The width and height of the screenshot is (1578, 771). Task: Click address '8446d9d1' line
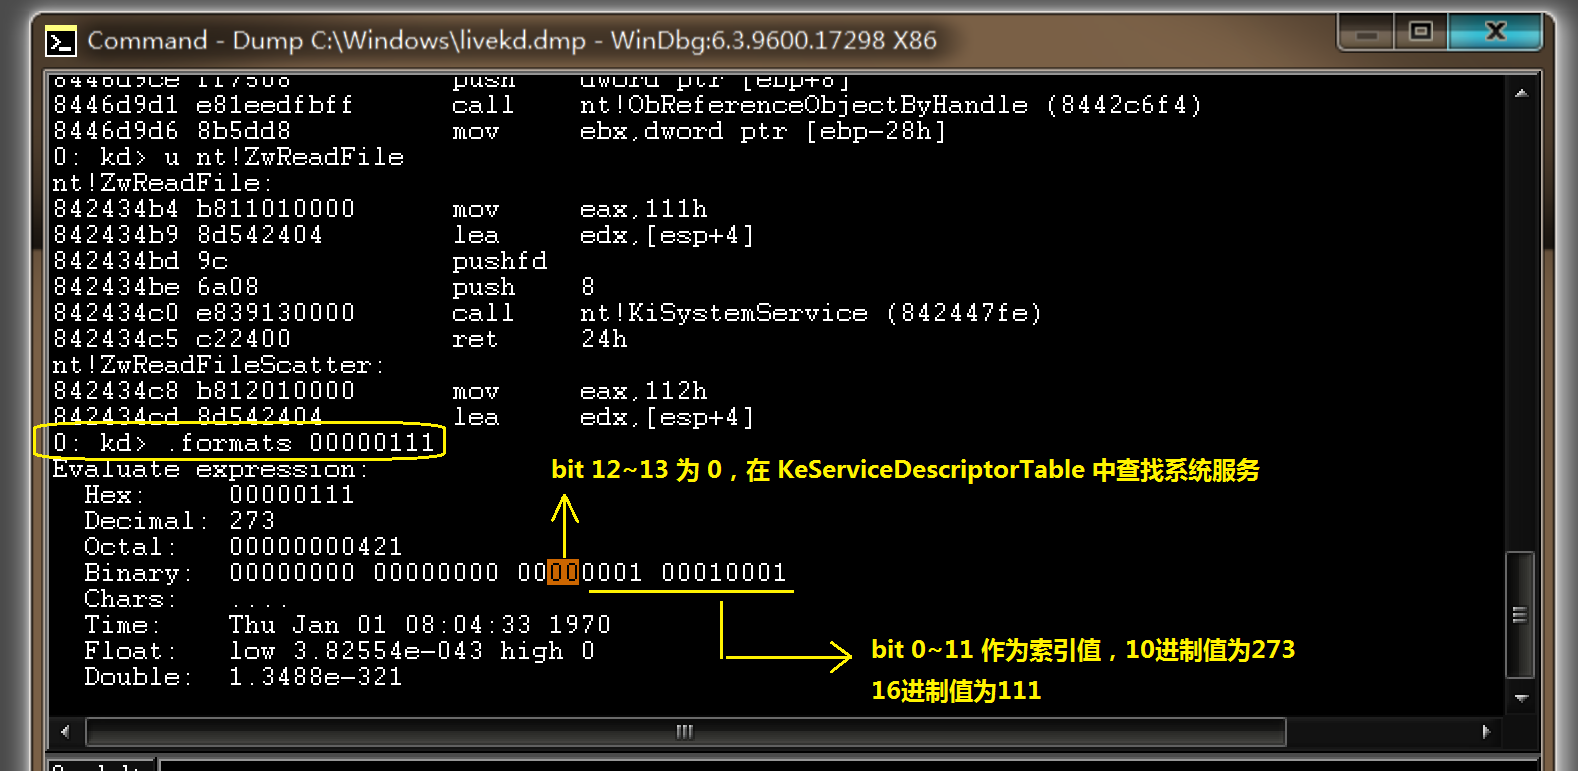click(116, 105)
